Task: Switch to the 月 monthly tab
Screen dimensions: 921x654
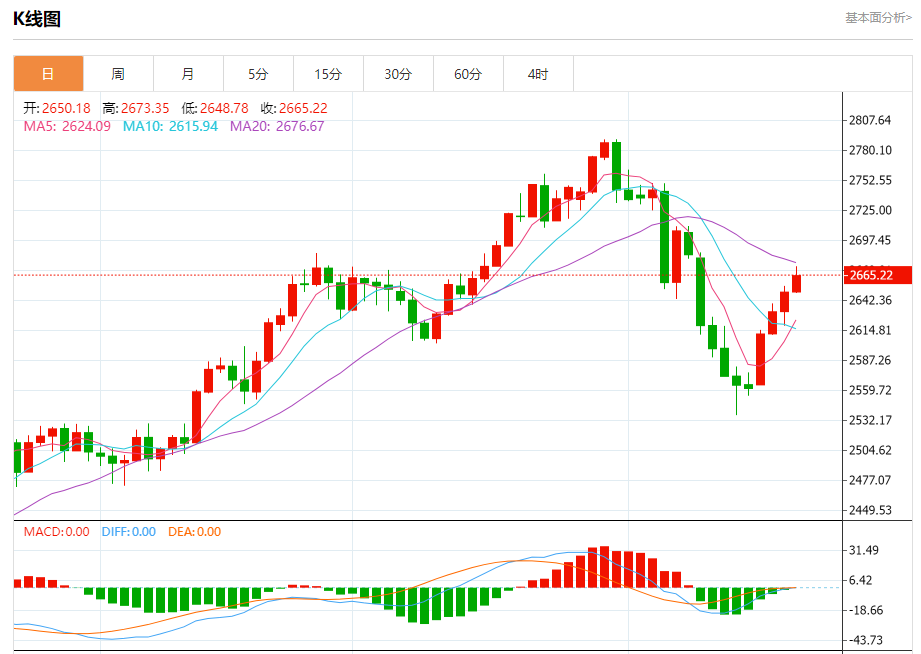Action: pos(188,74)
